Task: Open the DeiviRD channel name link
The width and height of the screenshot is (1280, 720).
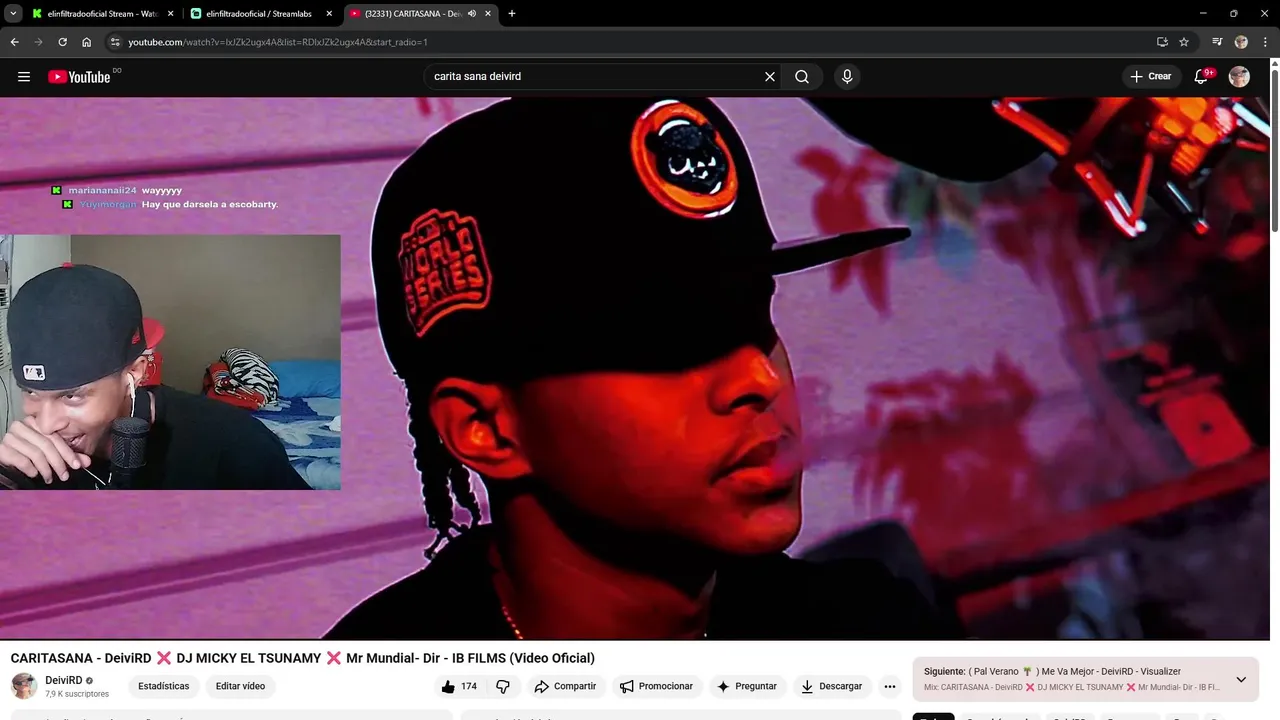Action: click(x=64, y=680)
